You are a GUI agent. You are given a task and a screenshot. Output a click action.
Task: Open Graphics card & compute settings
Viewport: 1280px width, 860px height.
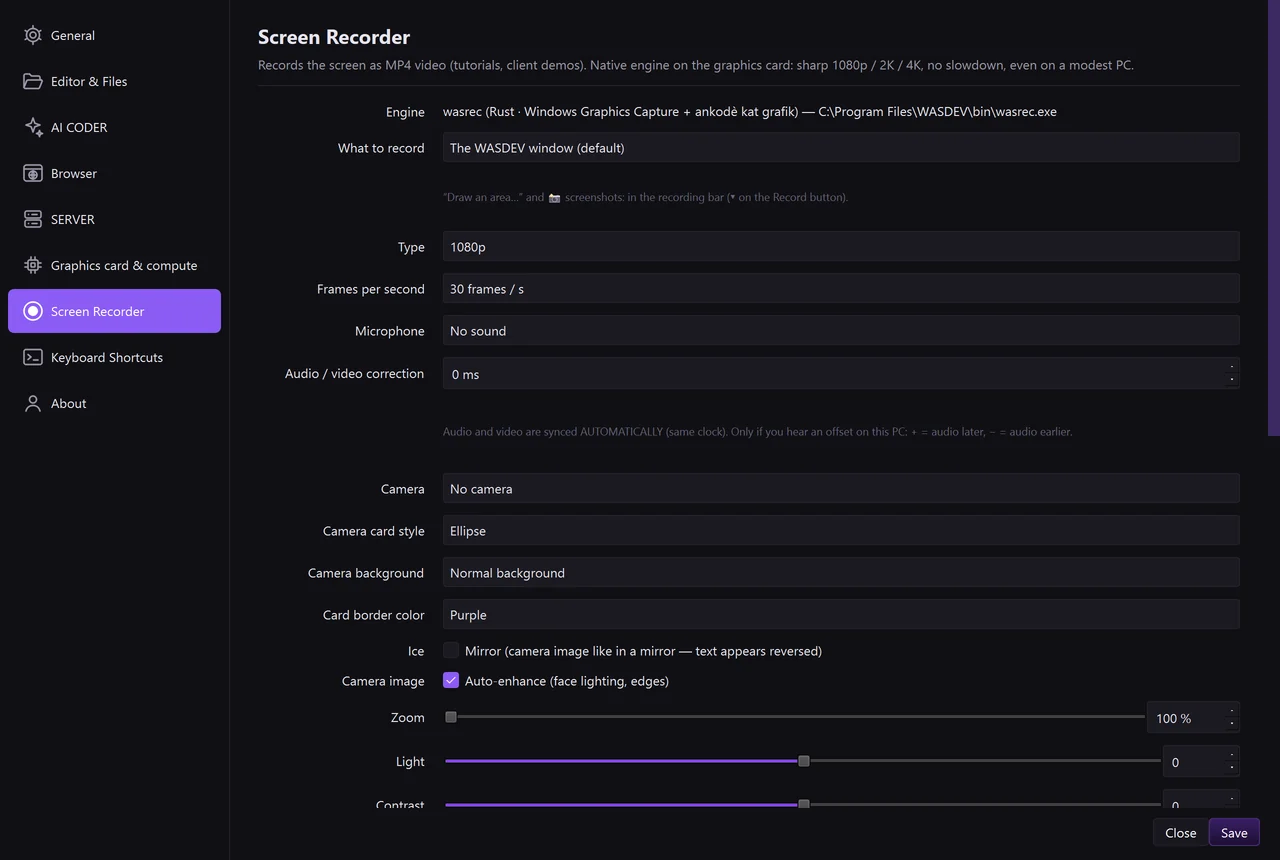pos(114,265)
